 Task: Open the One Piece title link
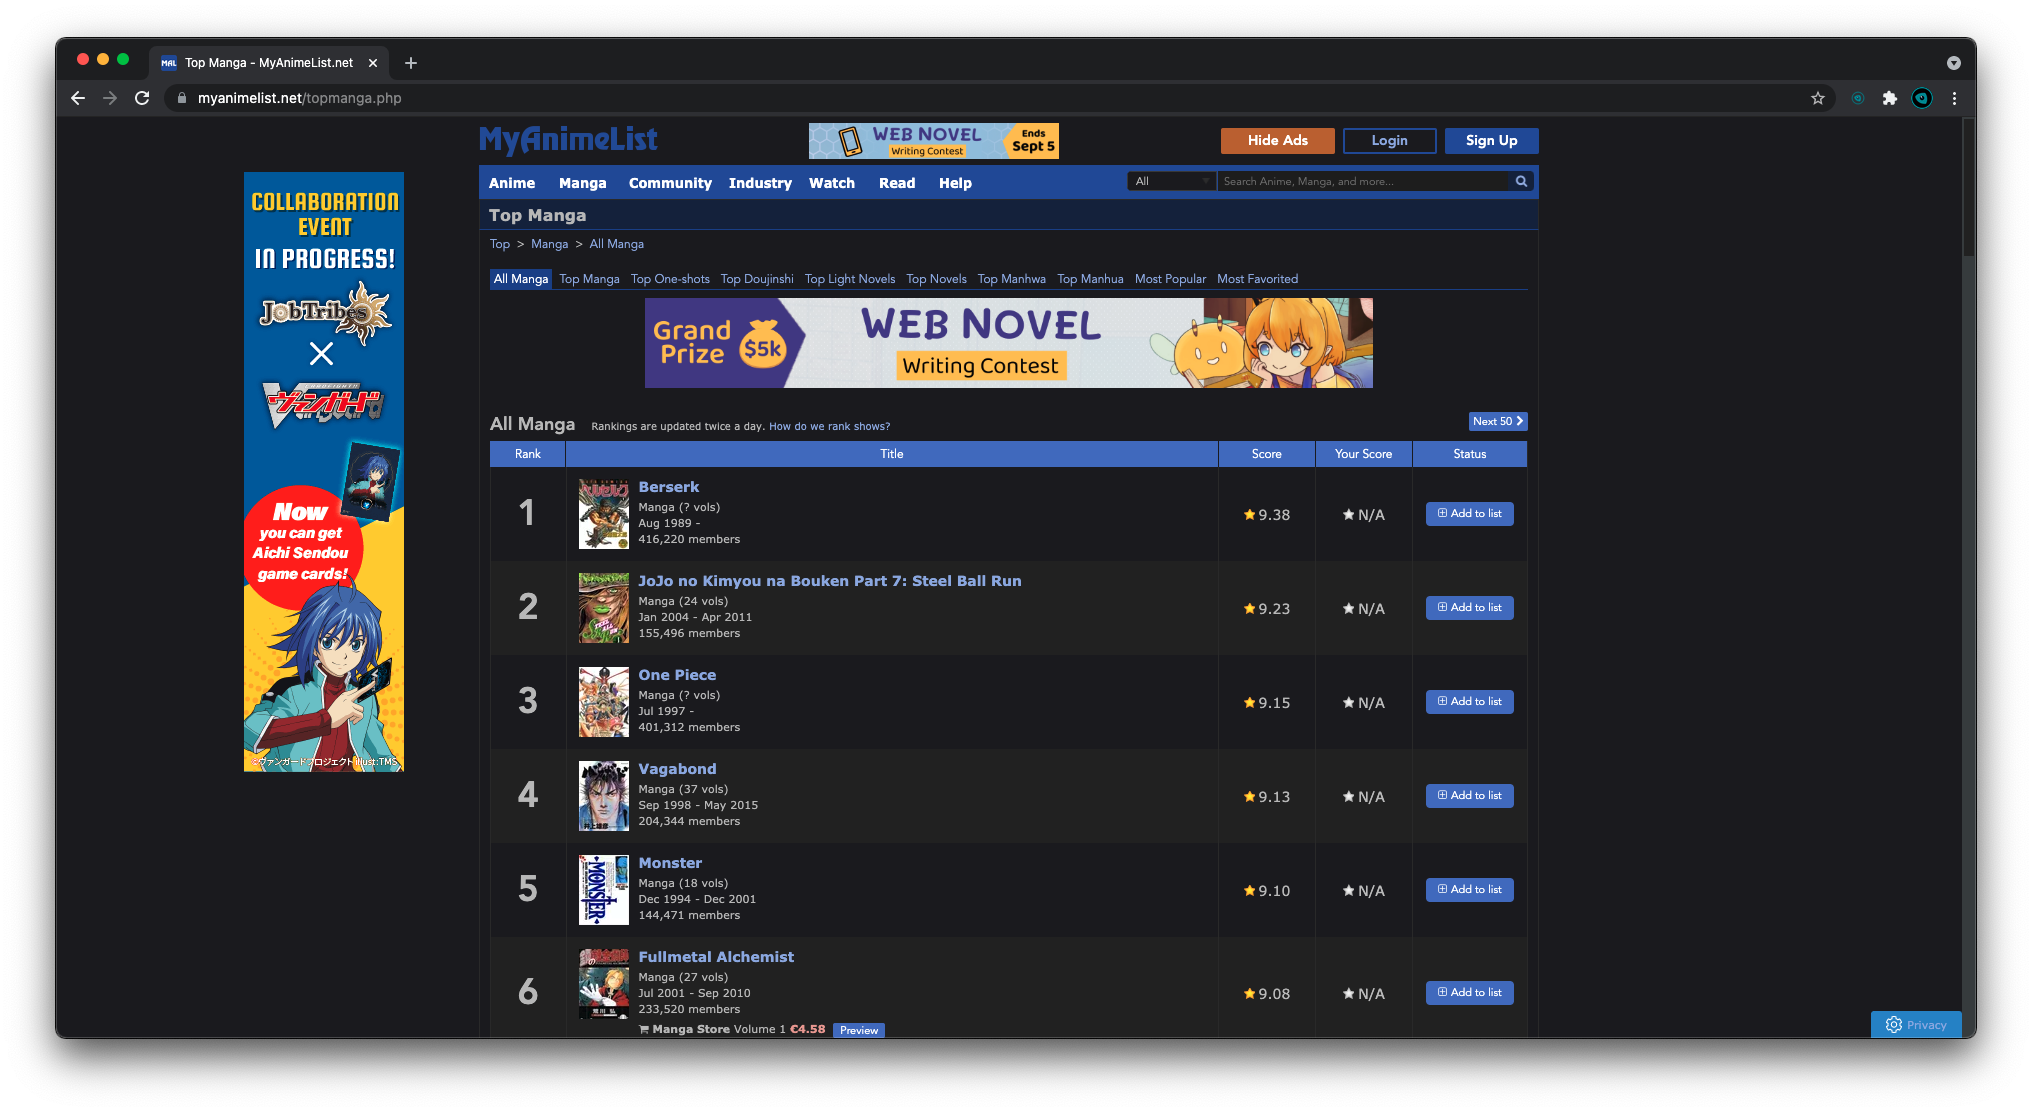(677, 675)
